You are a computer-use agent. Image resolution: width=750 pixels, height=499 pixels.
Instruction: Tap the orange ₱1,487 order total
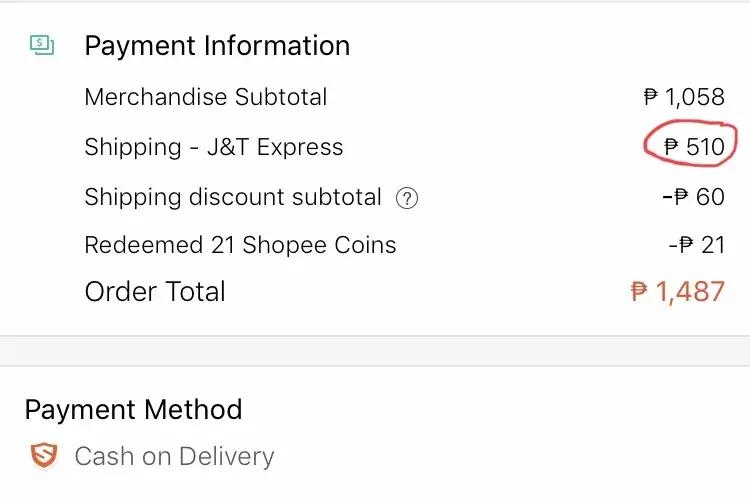click(x=678, y=292)
